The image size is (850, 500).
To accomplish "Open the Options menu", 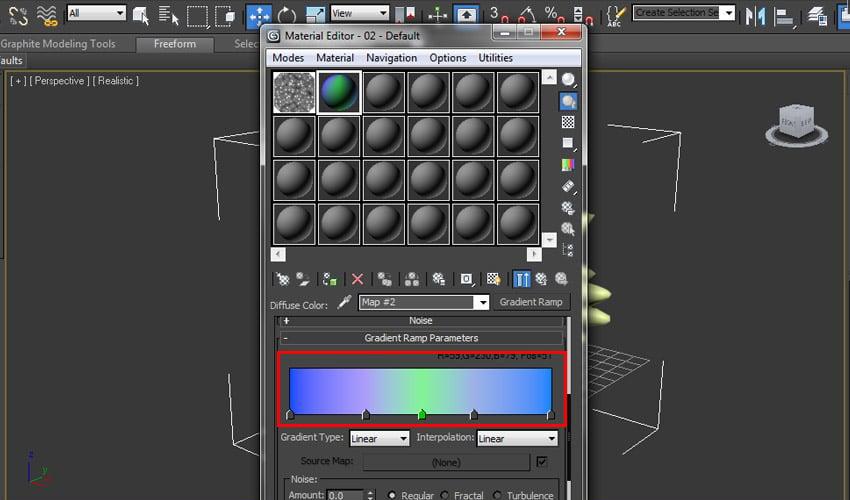I will pyautogui.click(x=448, y=57).
